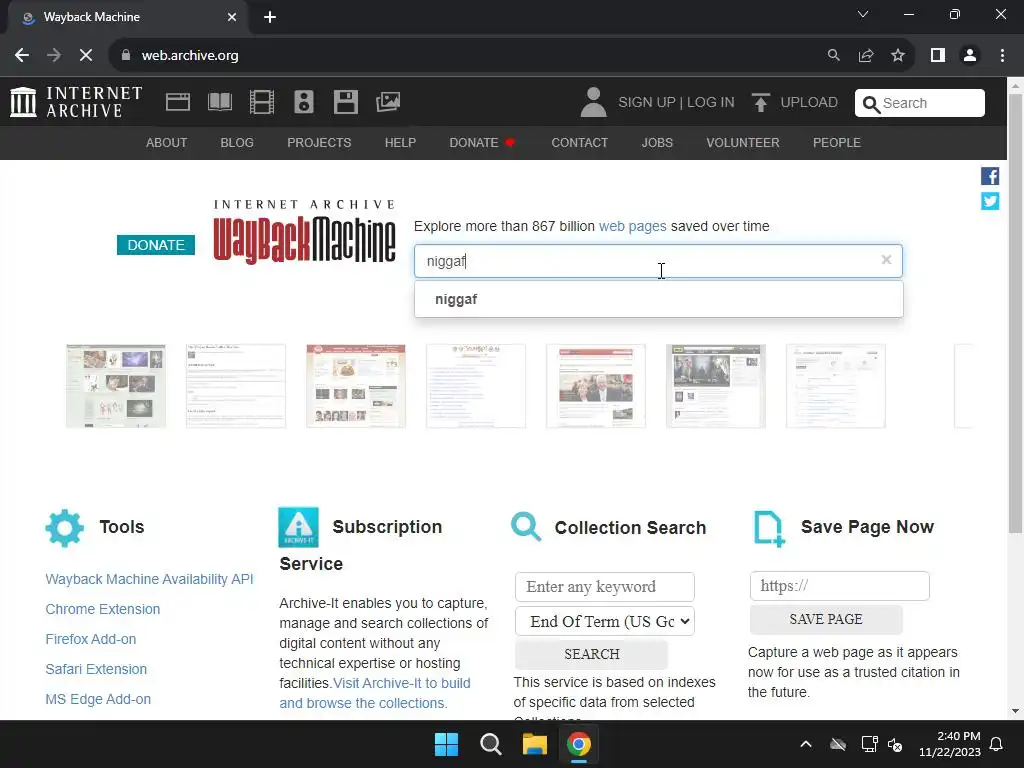
Task: Open the JOBS menu item
Action: (657, 142)
